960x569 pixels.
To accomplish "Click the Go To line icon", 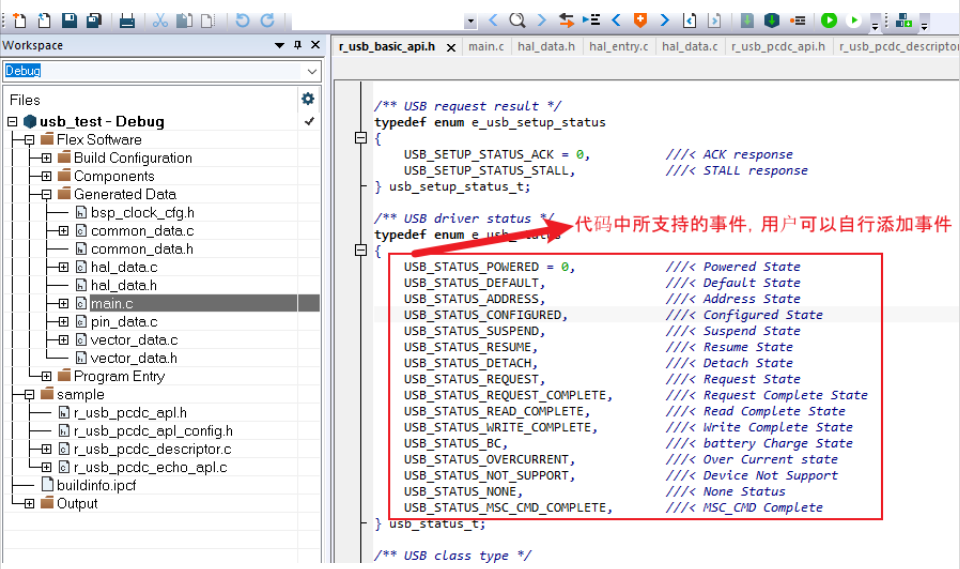I will [591, 21].
